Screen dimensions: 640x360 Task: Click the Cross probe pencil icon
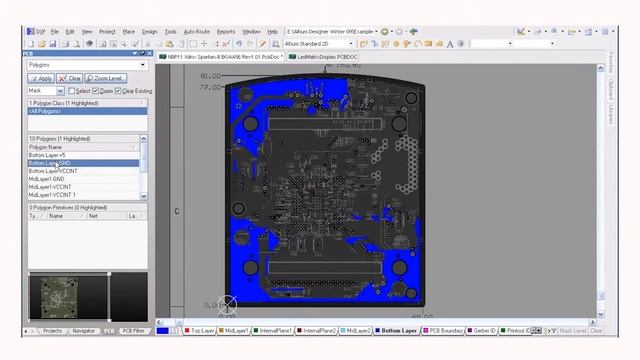click(x=263, y=44)
